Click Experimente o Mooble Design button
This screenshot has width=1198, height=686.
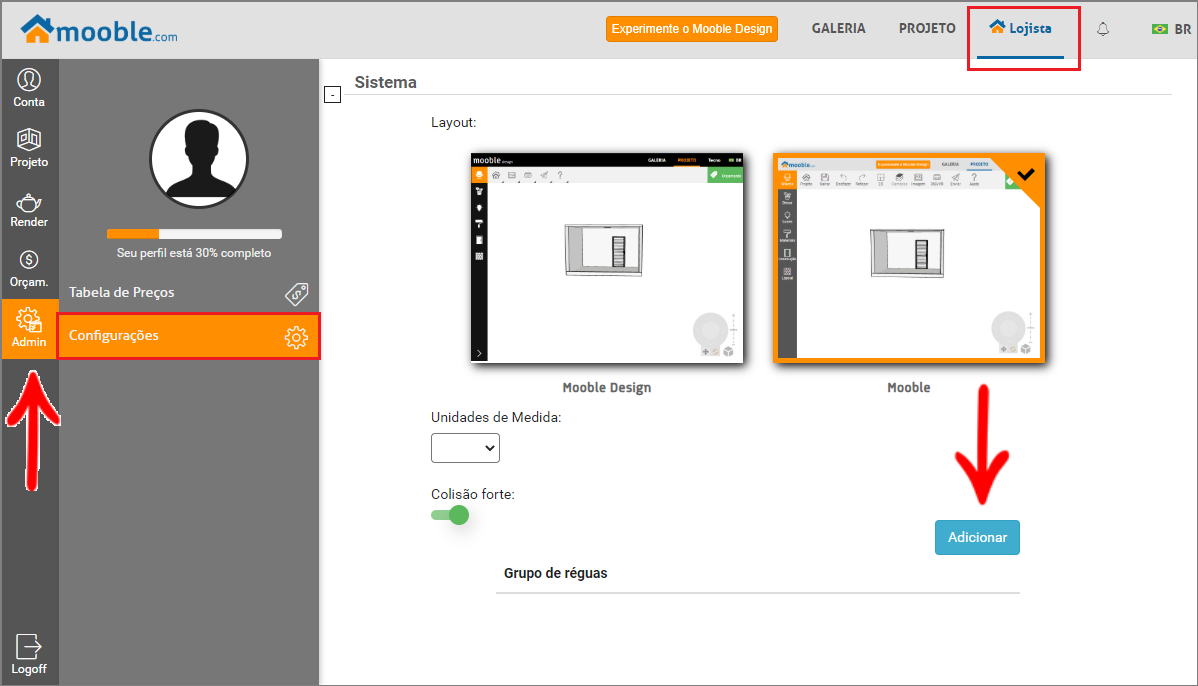click(691, 29)
